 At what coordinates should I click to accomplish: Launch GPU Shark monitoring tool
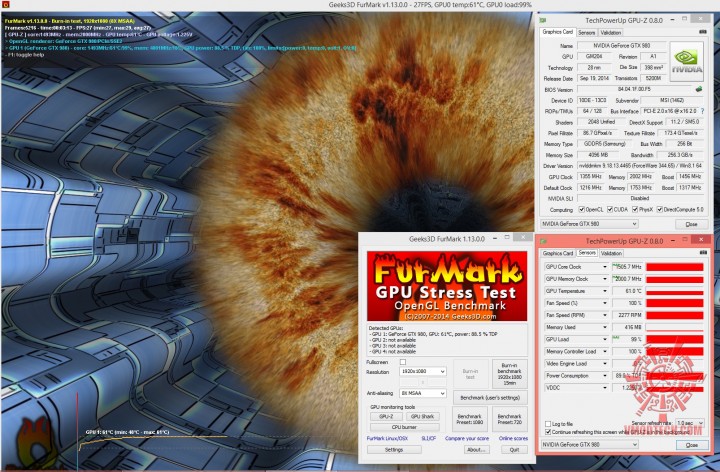coord(422,416)
